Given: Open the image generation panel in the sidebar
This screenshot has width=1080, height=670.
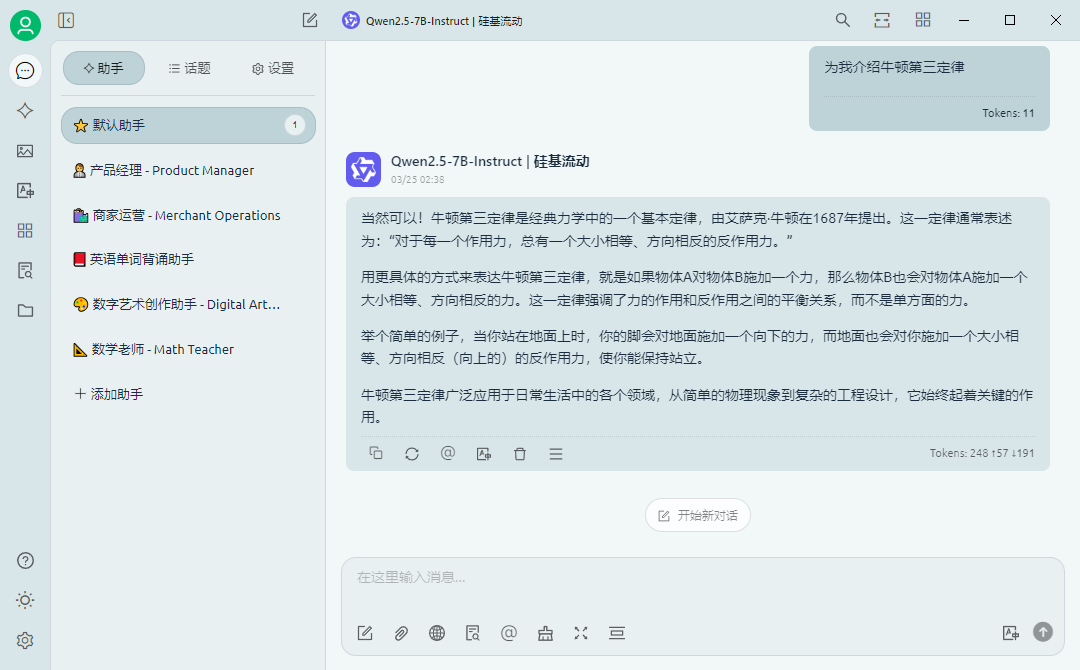Looking at the screenshot, I should tap(25, 150).
